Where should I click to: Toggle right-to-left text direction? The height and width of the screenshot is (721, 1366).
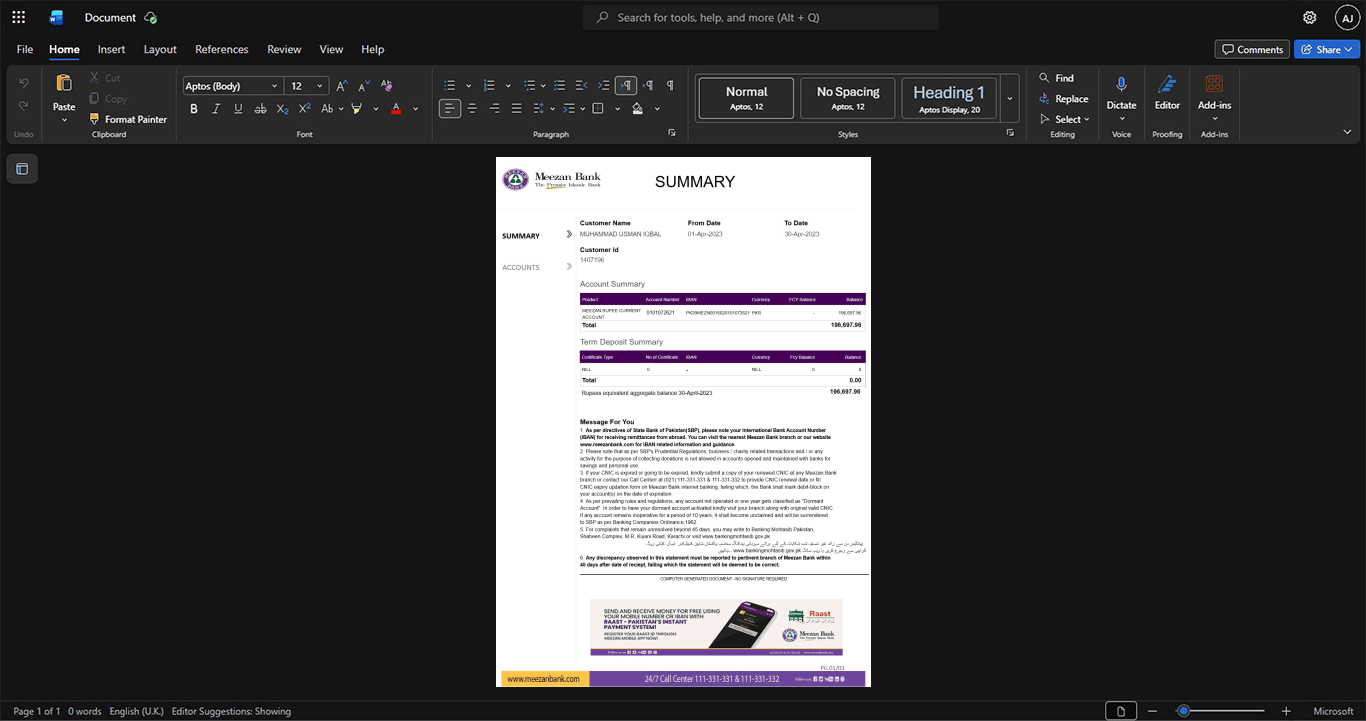(x=648, y=86)
